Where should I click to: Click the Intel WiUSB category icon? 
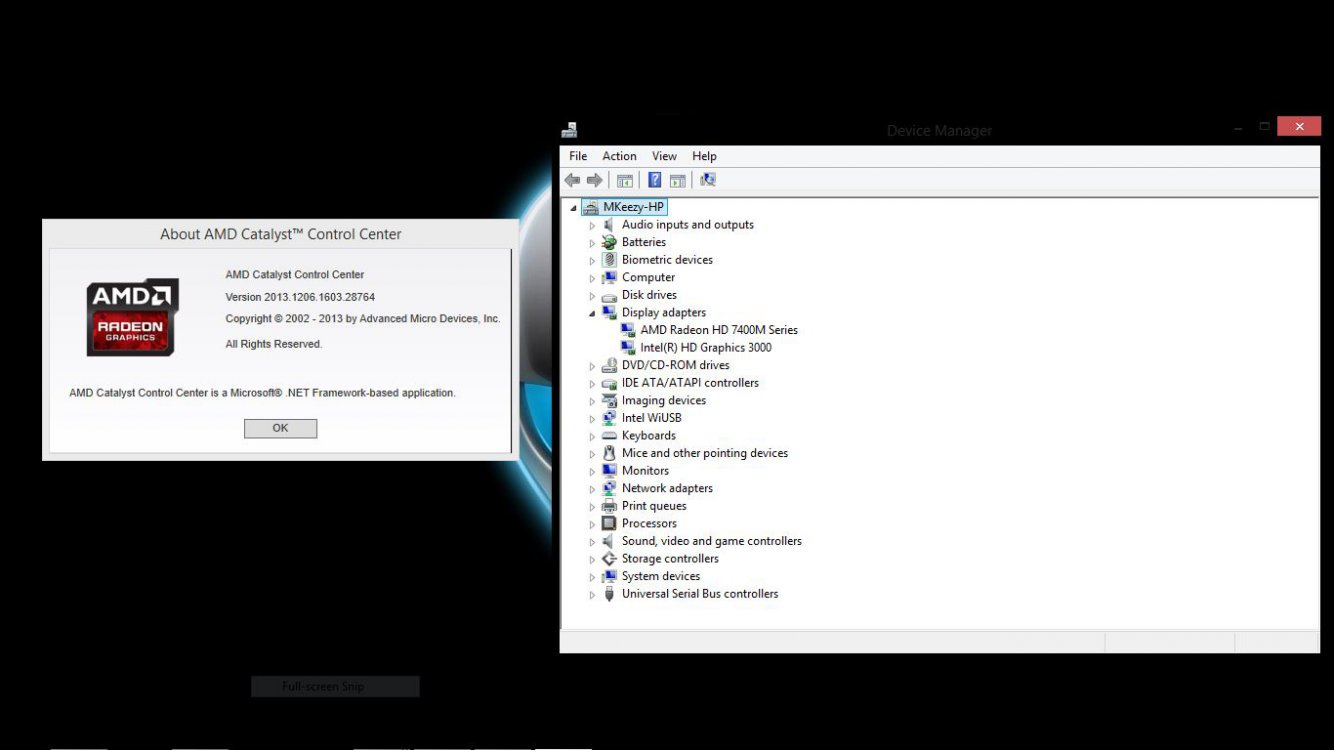(609, 418)
